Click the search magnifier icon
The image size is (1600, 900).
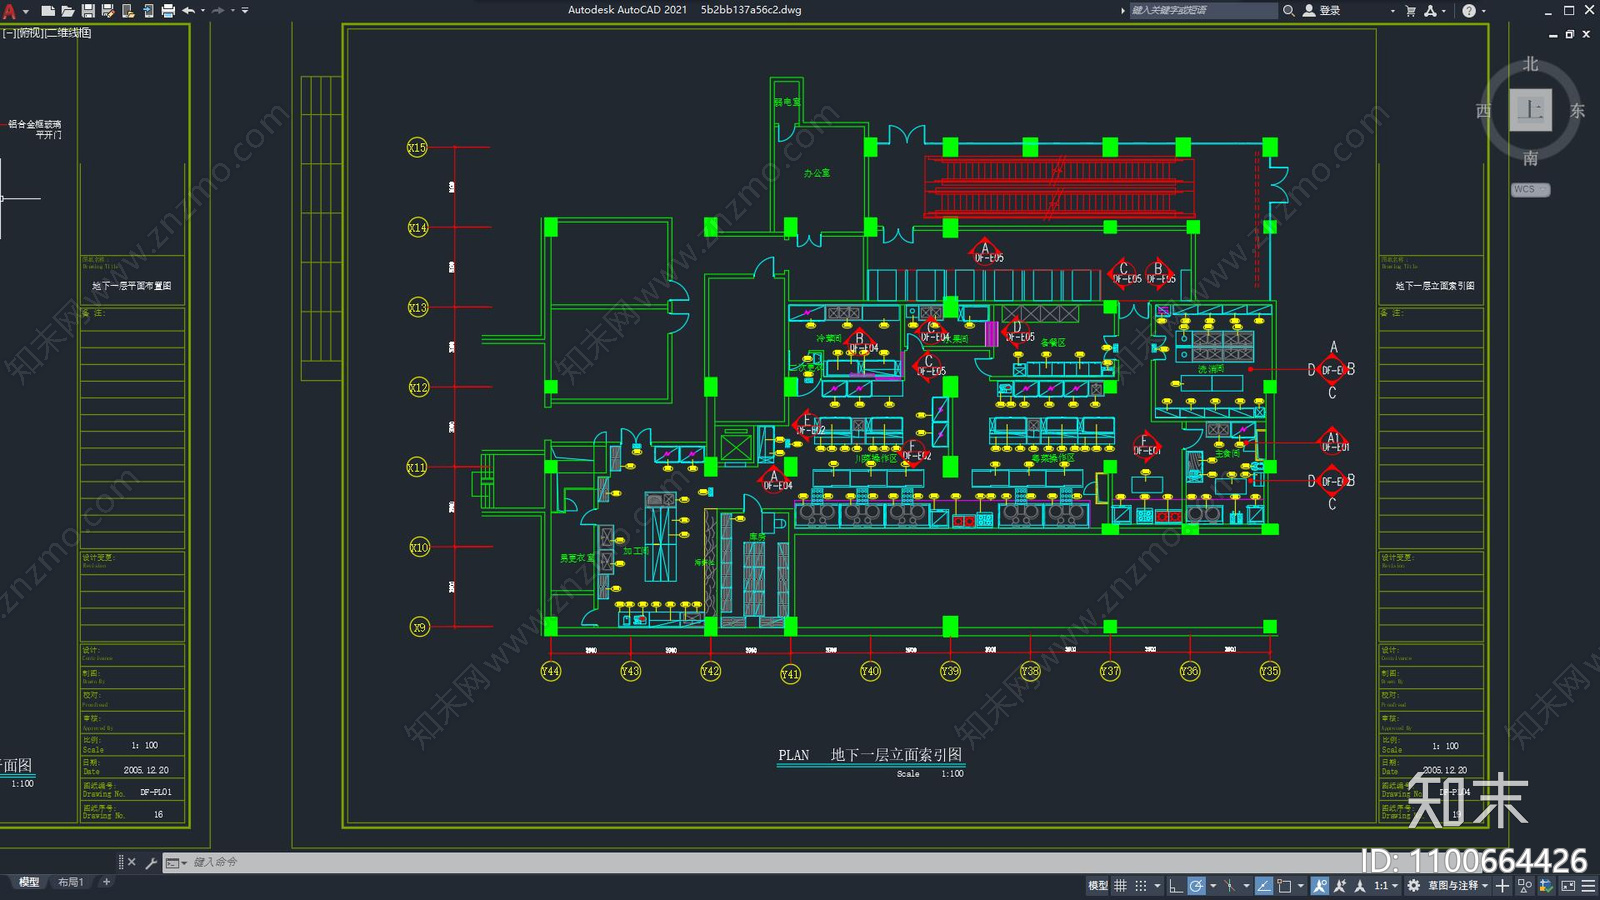click(1289, 10)
